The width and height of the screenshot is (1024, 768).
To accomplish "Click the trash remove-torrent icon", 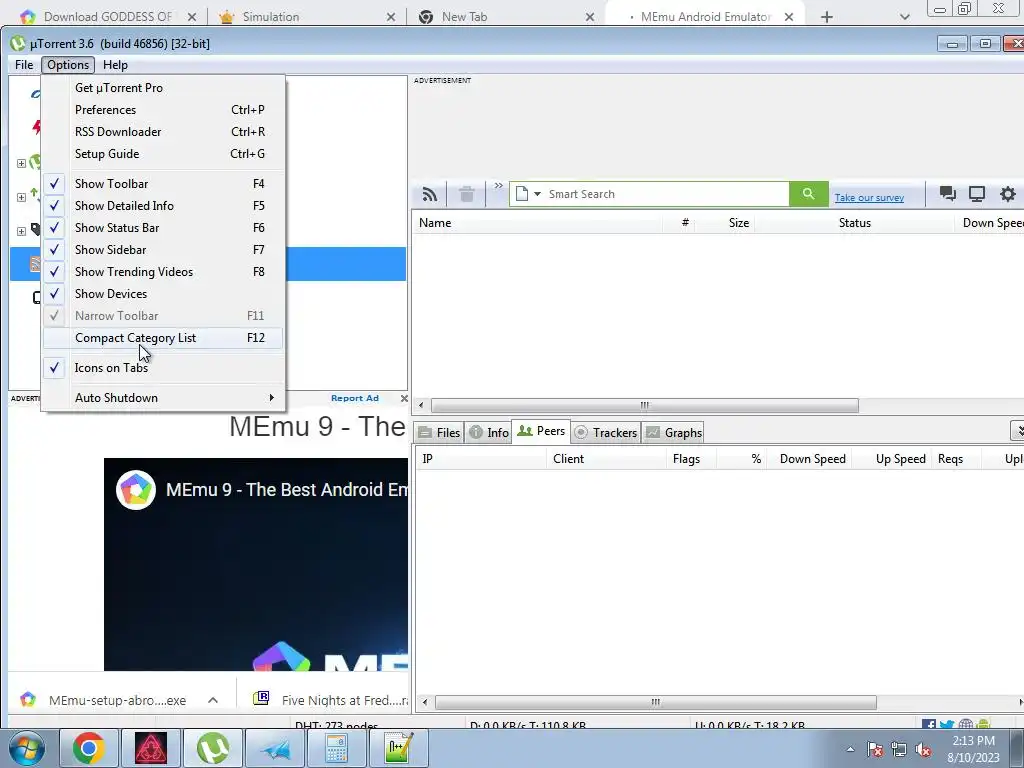I will pos(466,195).
